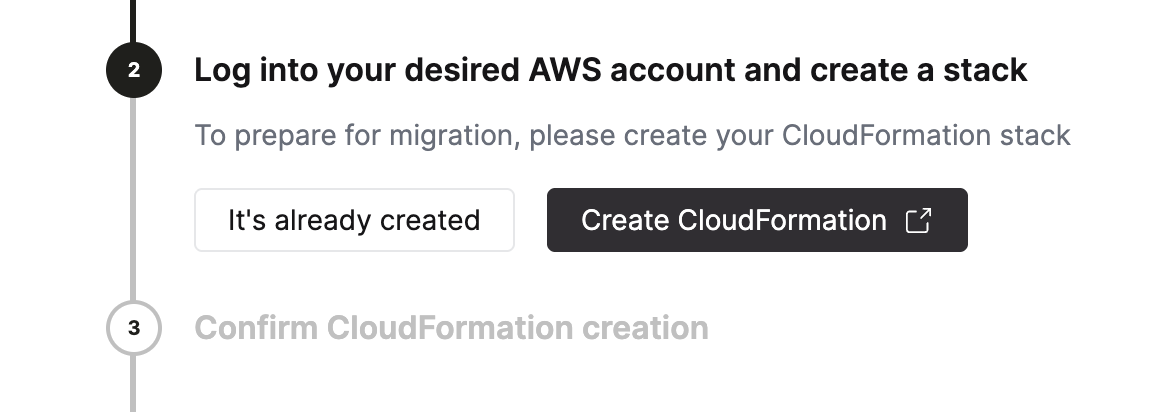Click the number 3 in the step indicator
The height and width of the screenshot is (412, 1168).
[133, 328]
